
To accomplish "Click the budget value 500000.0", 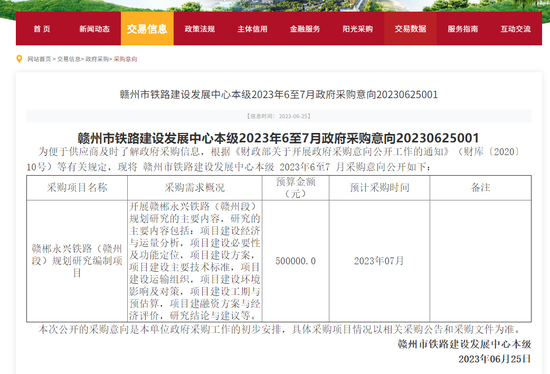I will (x=296, y=261).
